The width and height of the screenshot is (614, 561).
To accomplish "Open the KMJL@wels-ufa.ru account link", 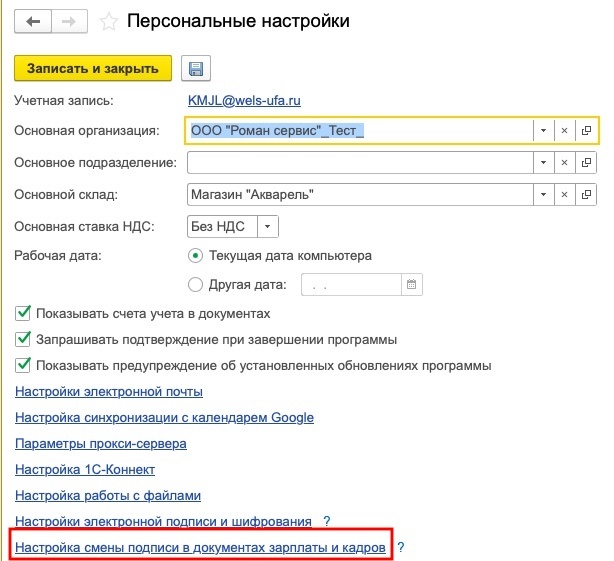I will 244,101.
